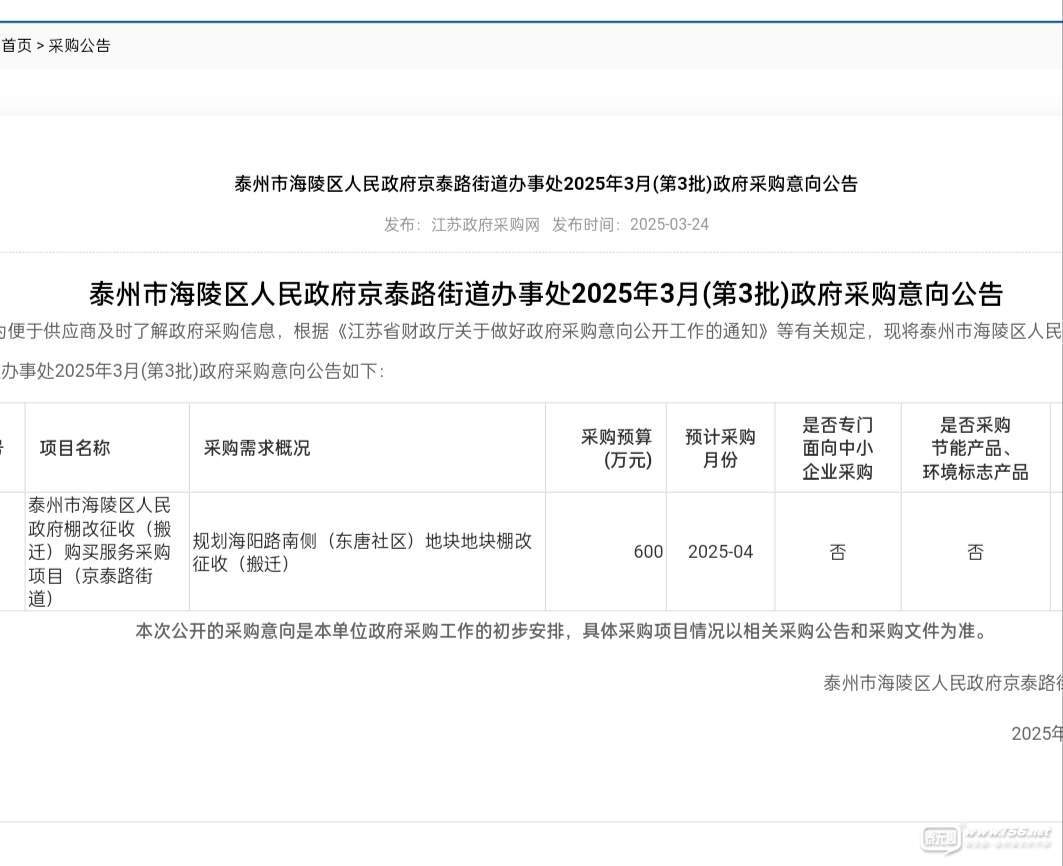This screenshot has width=1063, height=866.
Task: Click the 江苏政府采购网 publisher text
Action: pos(485,224)
